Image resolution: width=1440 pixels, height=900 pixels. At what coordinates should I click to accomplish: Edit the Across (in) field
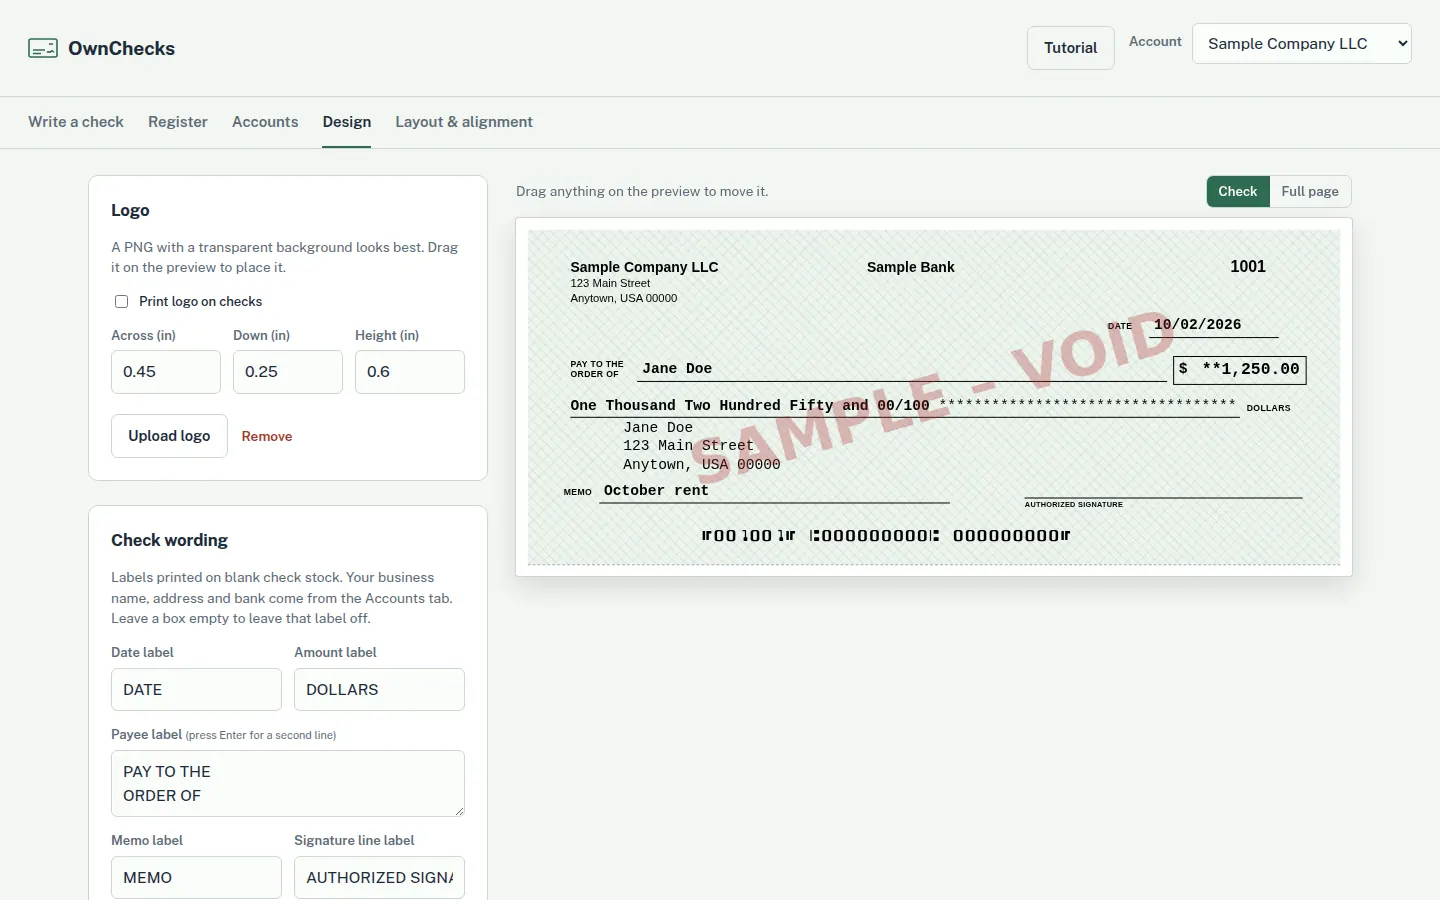click(166, 372)
